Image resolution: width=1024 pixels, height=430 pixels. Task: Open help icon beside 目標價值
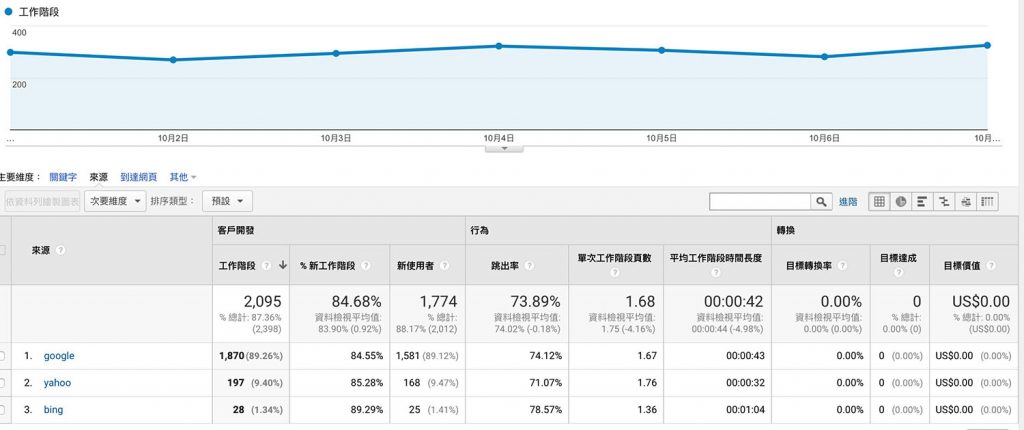point(991,265)
